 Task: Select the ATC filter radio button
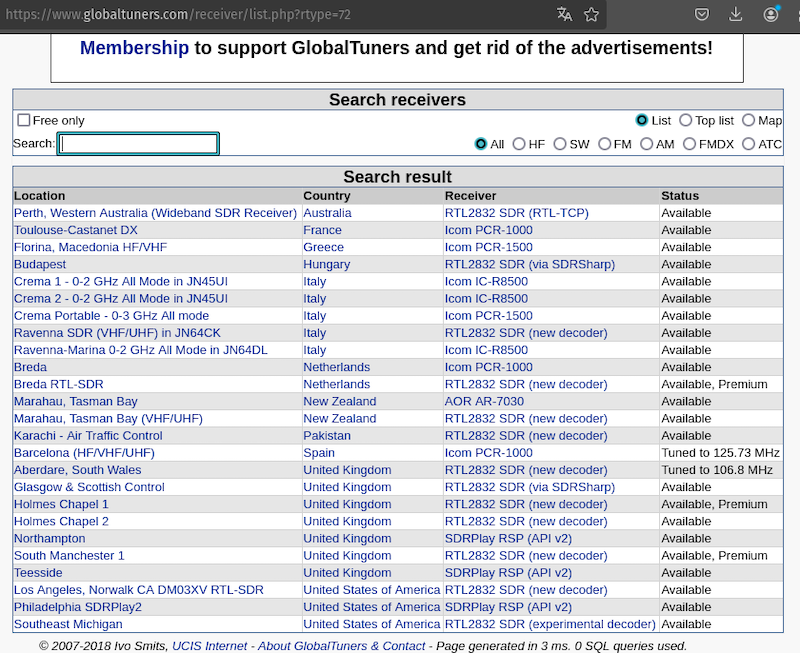pyautogui.click(x=749, y=144)
